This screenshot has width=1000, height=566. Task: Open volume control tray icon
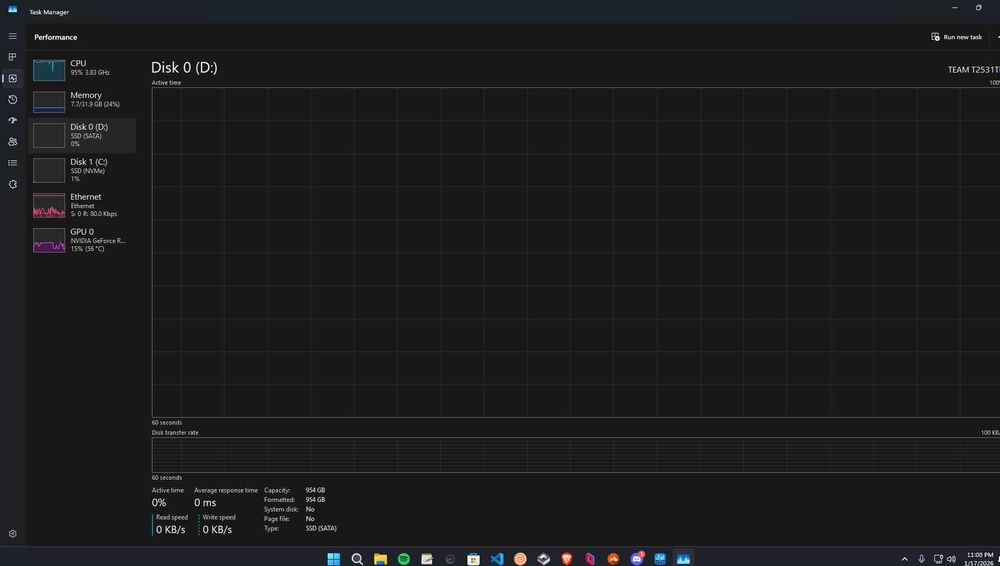click(x=952, y=560)
